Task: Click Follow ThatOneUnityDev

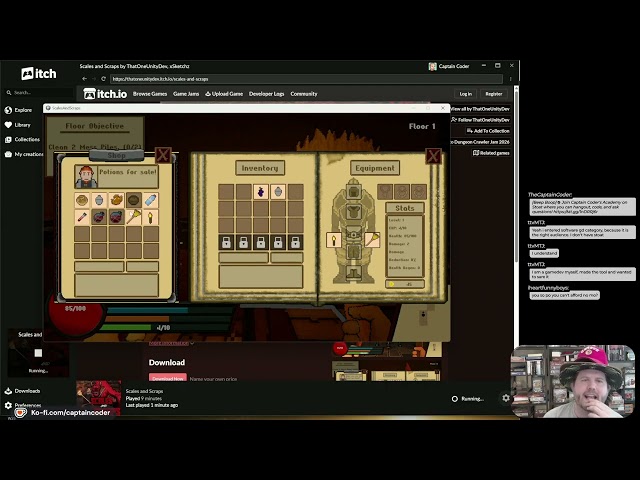Action: (x=481, y=120)
